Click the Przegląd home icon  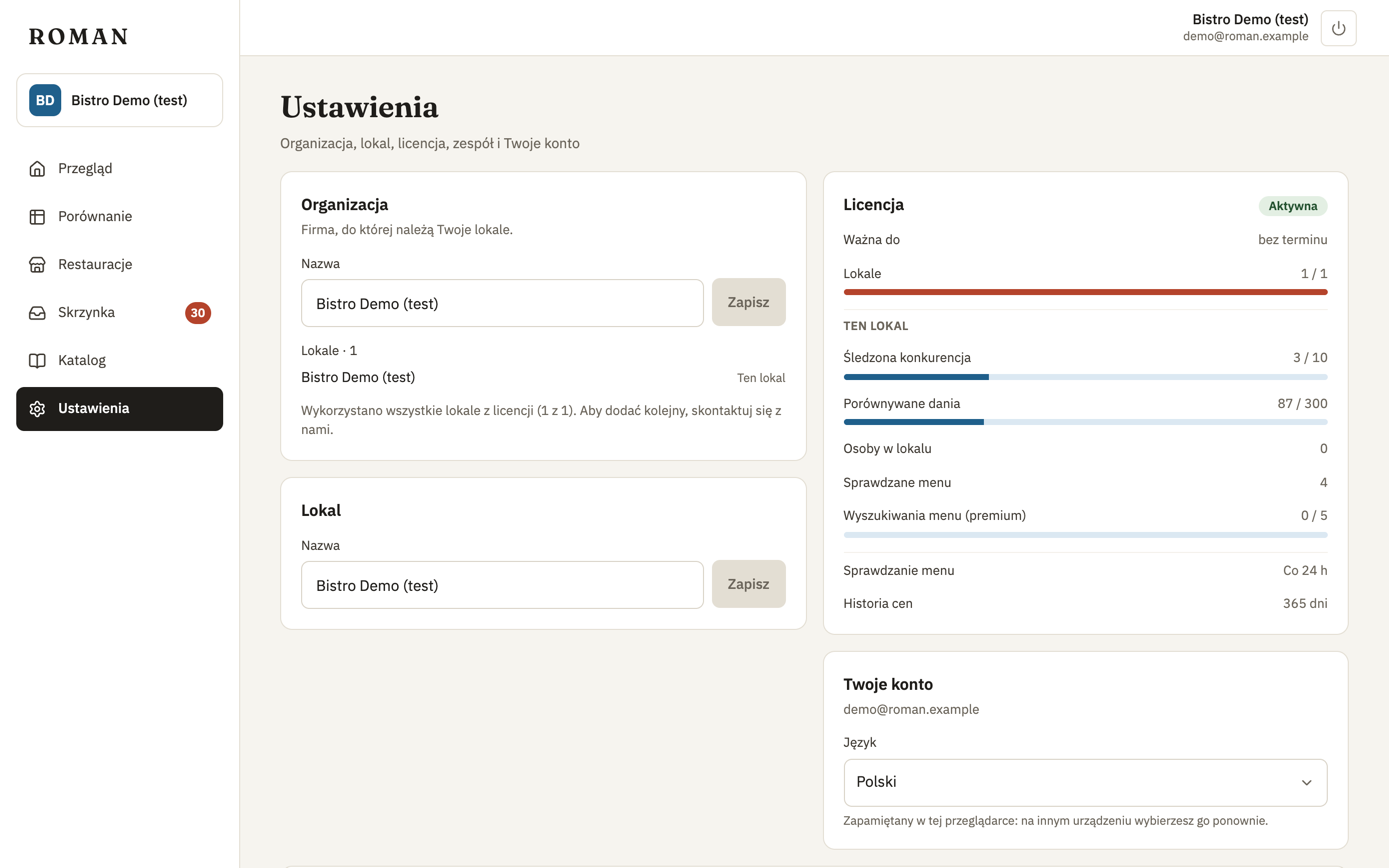pos(37,168)
